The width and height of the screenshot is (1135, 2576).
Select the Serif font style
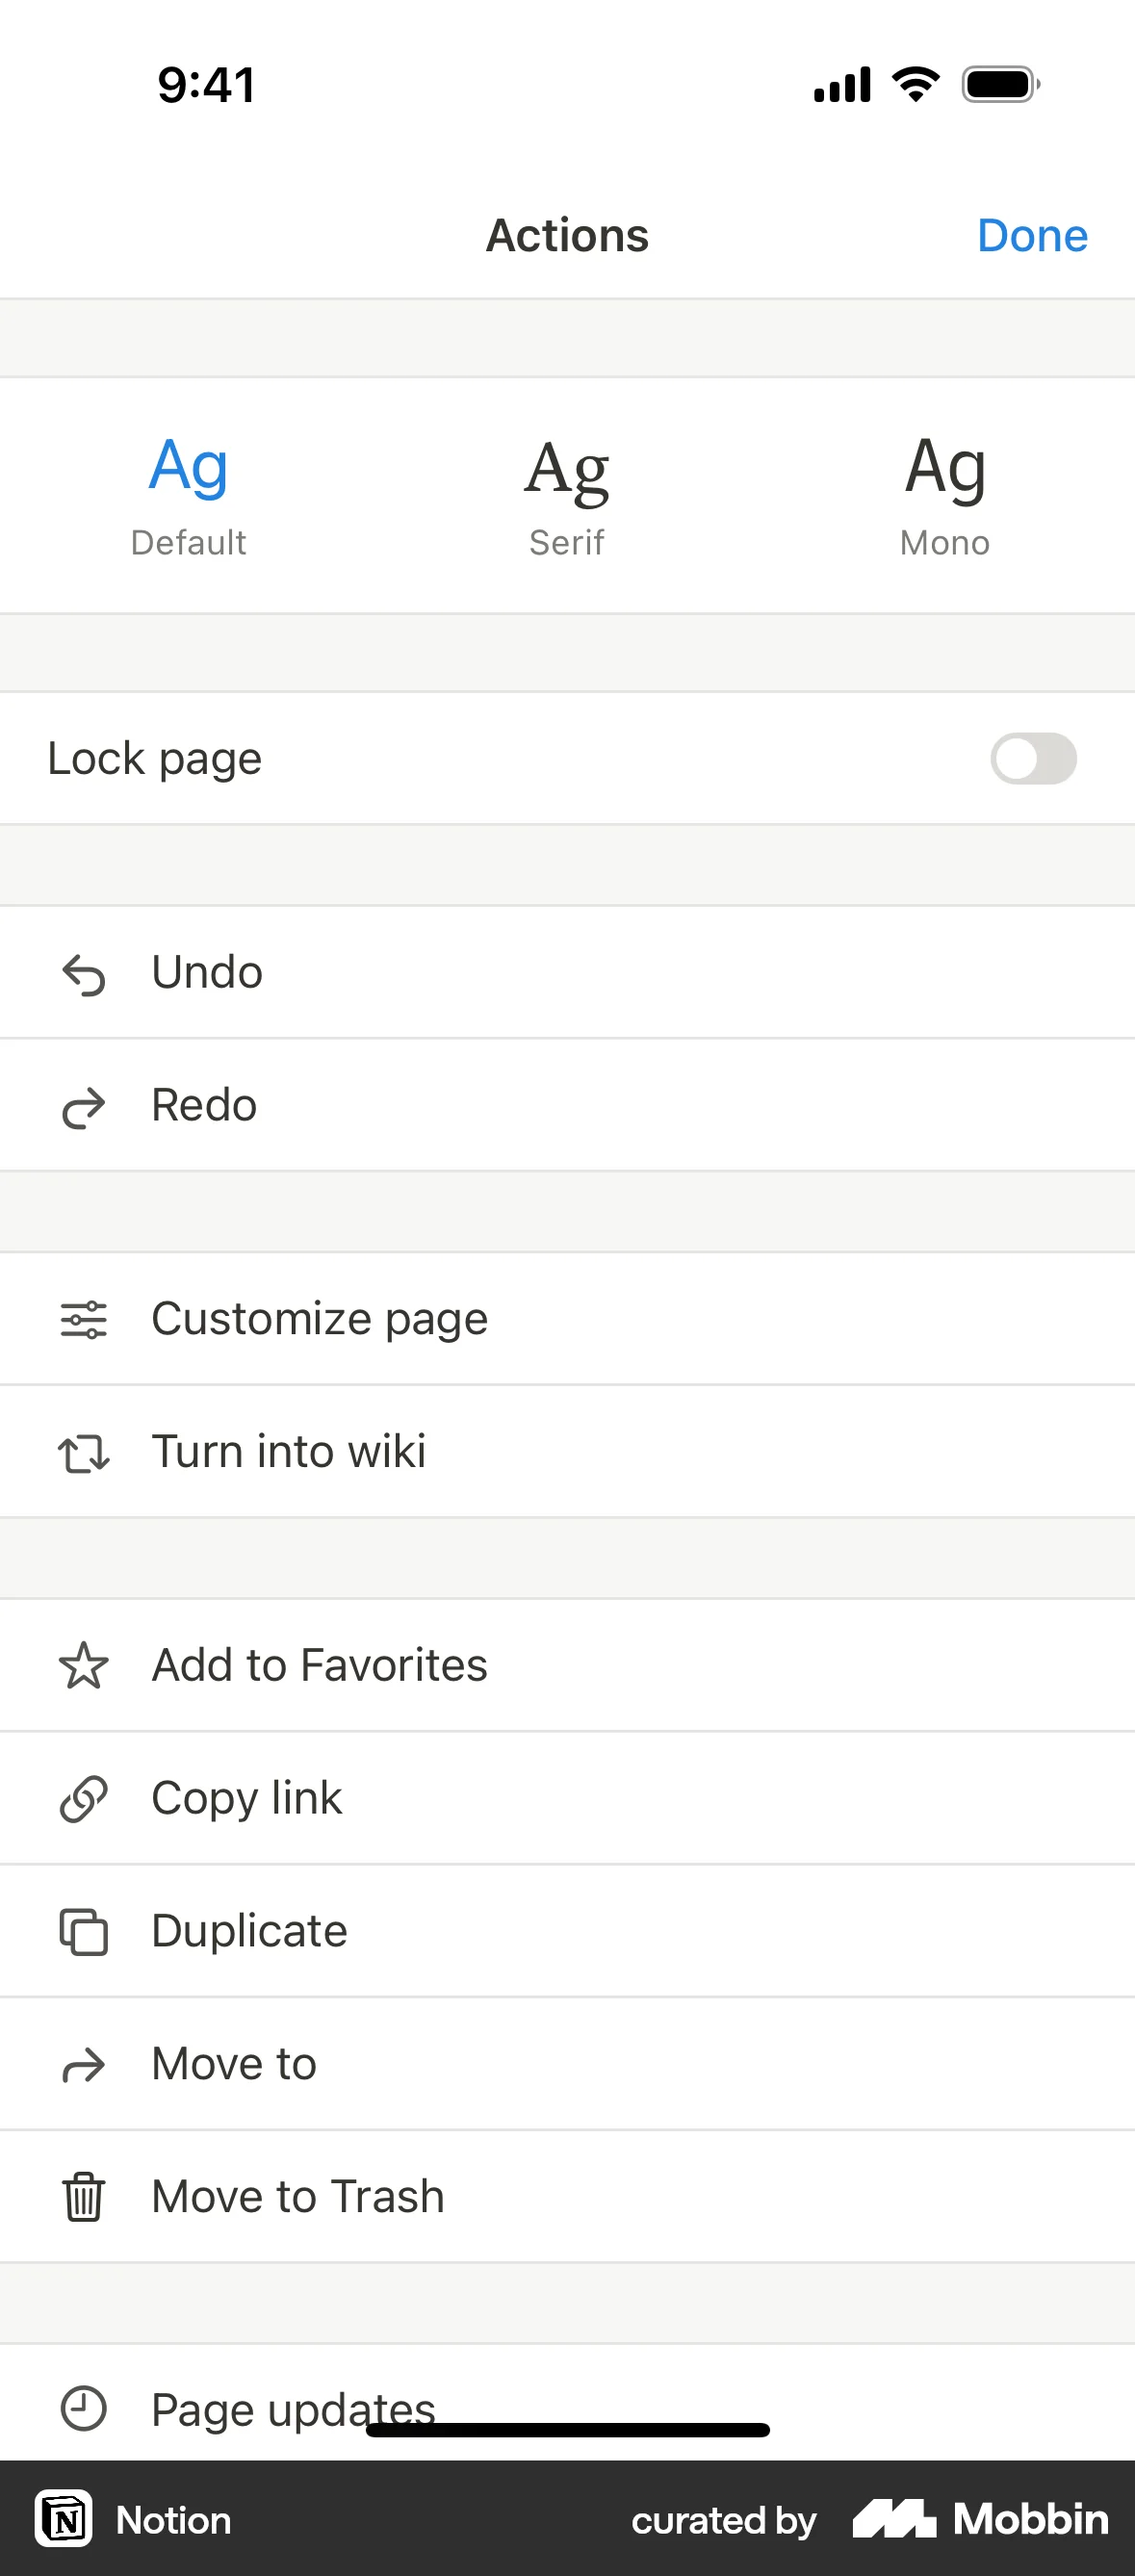tap(567, 495)
